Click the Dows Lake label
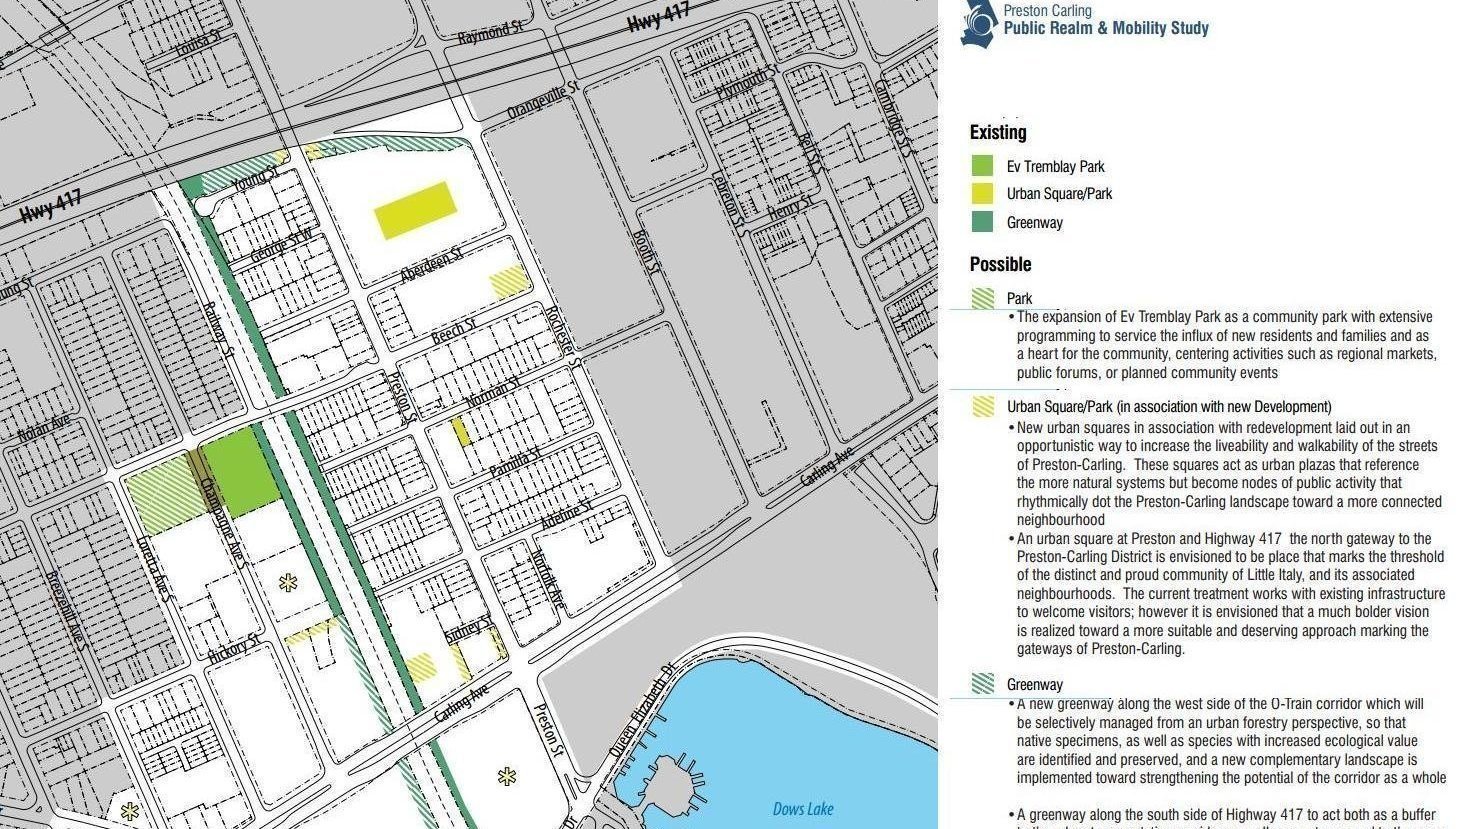 coord(803,808)
